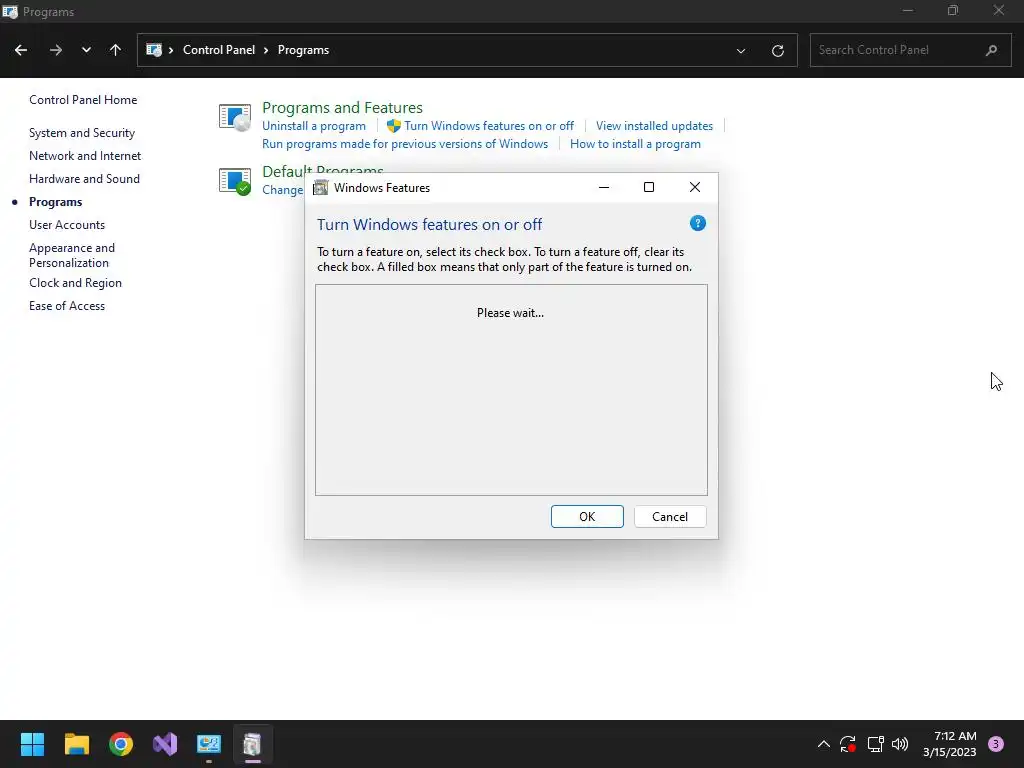Open View installed updates
The image size is (1024, 768).
654,126
